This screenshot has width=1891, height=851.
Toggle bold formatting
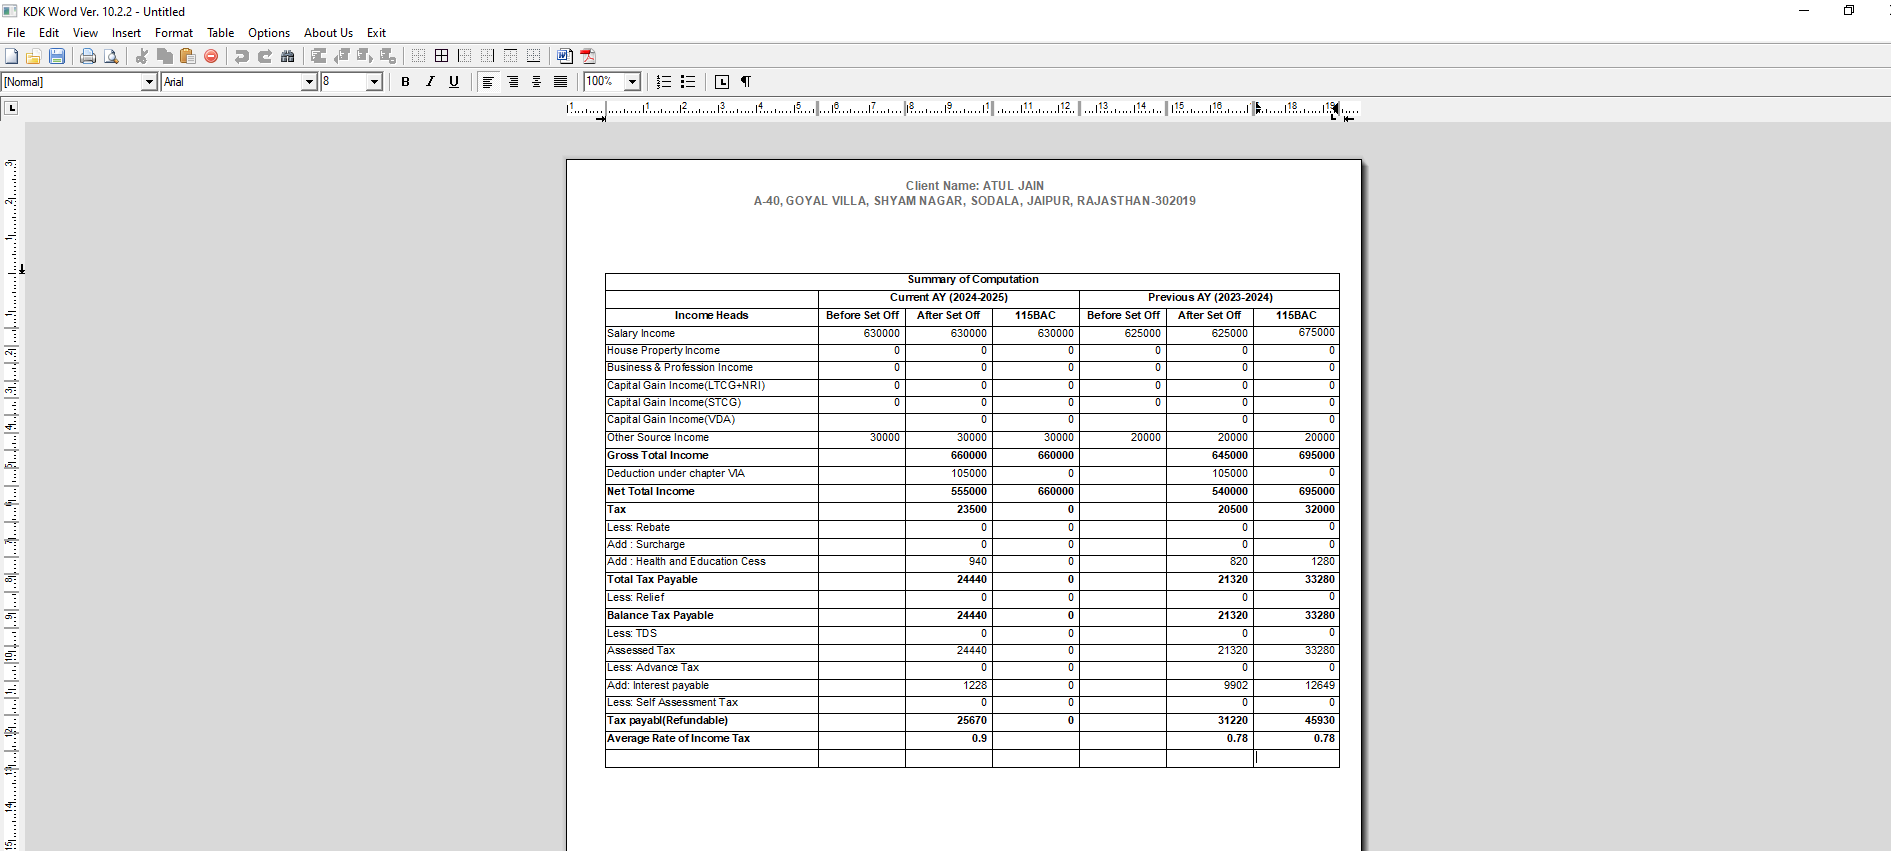click(405, 82)
